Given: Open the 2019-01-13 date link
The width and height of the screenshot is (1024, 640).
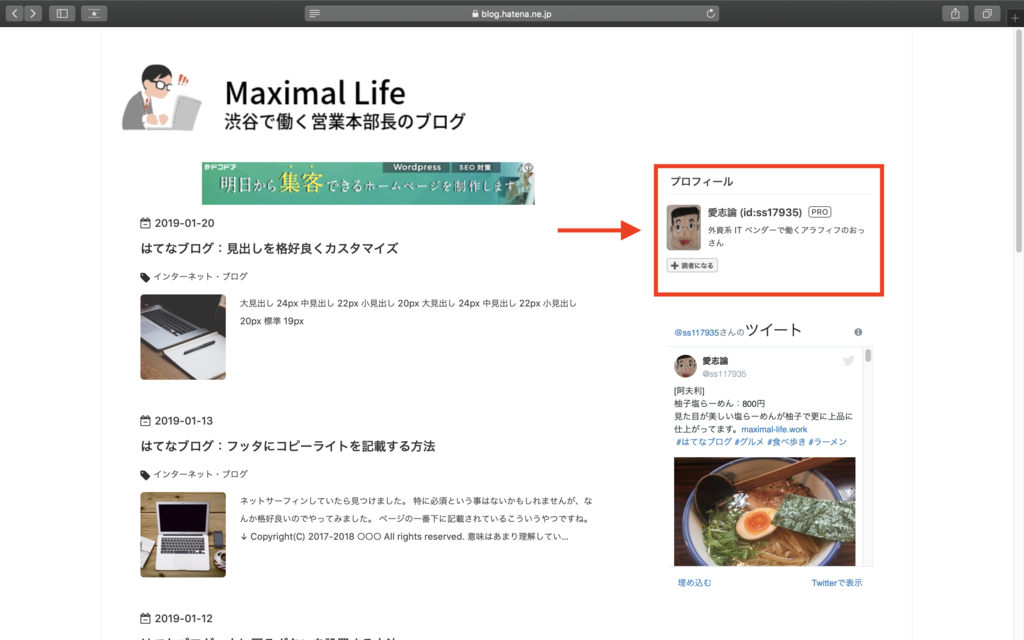Looking at the screenshot, I should coord(184,421).
